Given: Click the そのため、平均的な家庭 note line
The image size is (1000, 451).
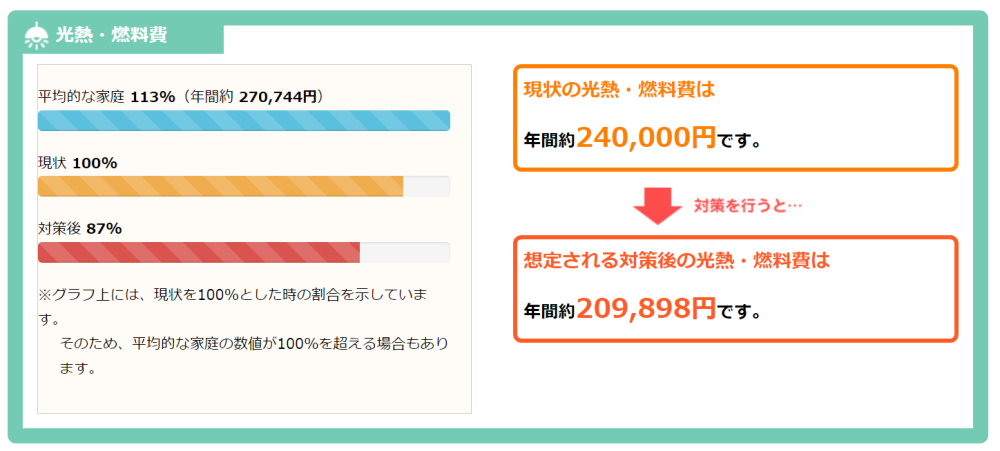Looking at the screenshot, I should tap(254, 343).
